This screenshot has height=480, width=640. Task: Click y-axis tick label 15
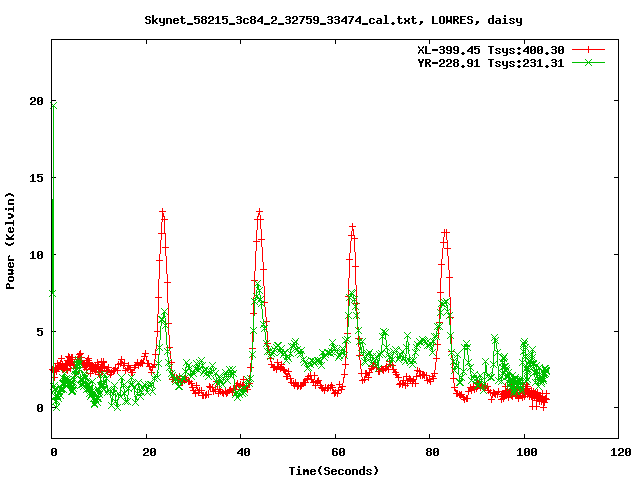(36, 178)
